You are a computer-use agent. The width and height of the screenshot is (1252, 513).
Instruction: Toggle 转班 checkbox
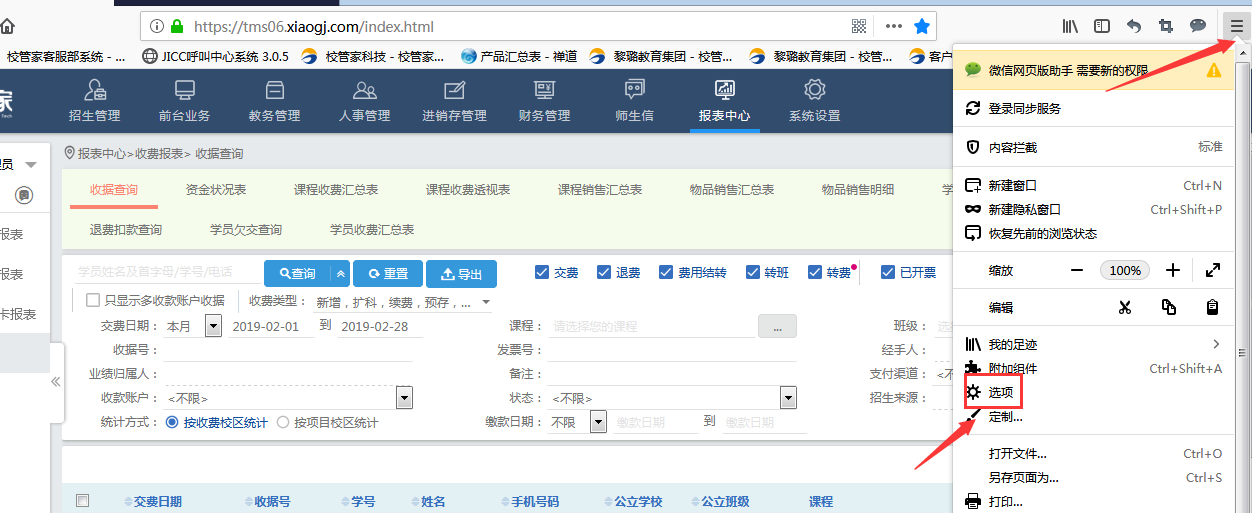[752, 273]
